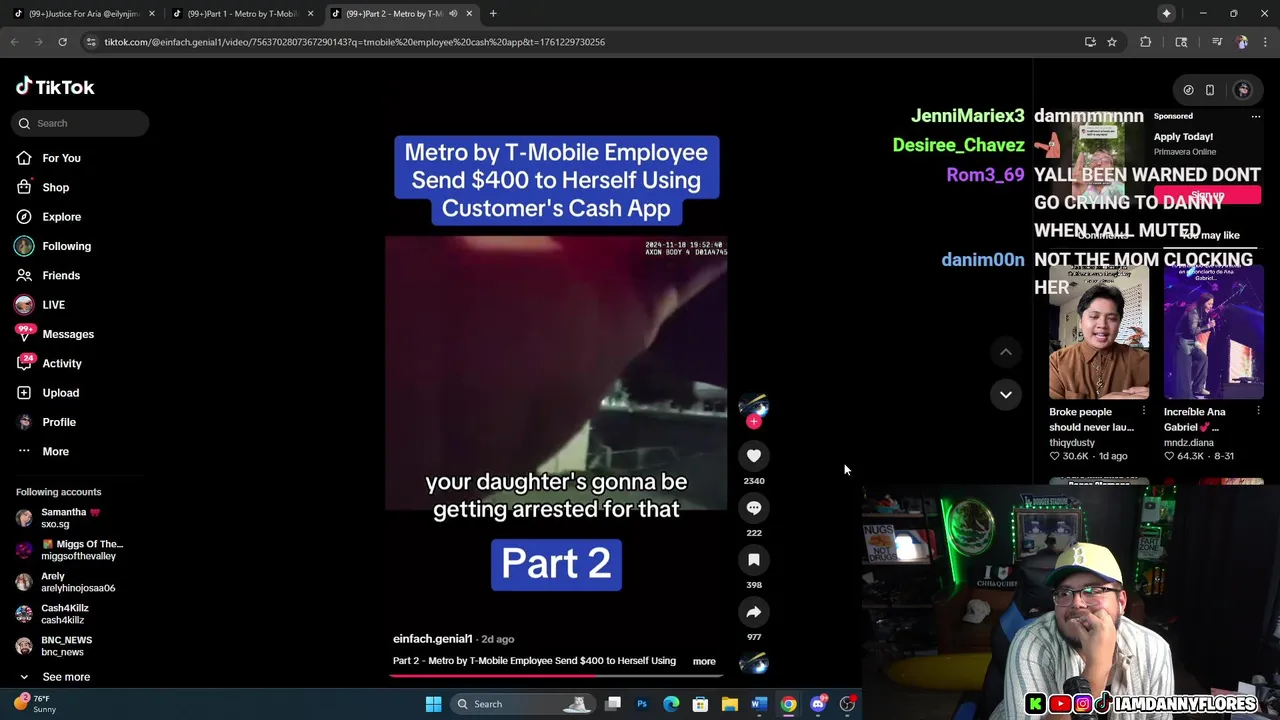Open the video's comments bubble
The image size is (1280, 720).
tap(754, 508)
